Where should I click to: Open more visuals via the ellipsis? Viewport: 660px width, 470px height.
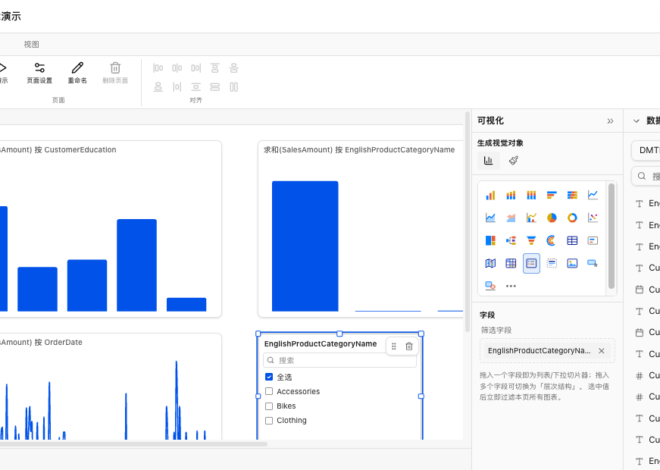(x=511, y=286)
